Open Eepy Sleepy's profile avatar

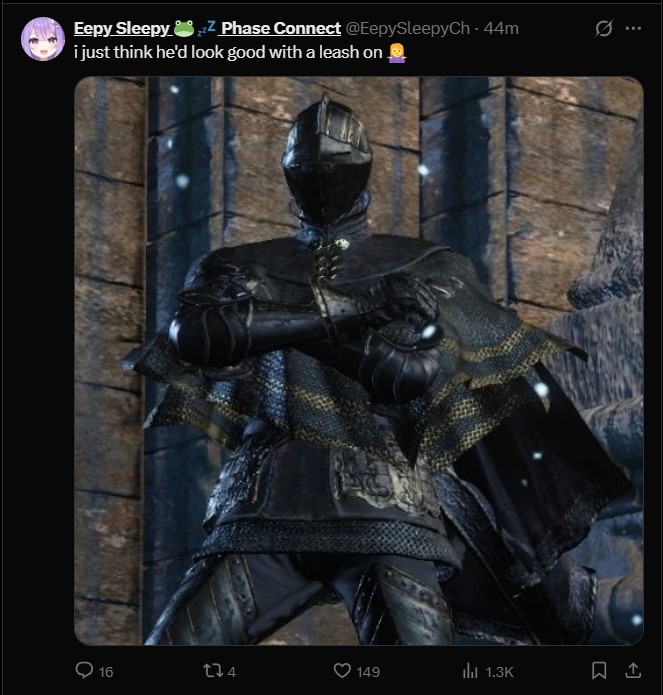click(43, 39)
